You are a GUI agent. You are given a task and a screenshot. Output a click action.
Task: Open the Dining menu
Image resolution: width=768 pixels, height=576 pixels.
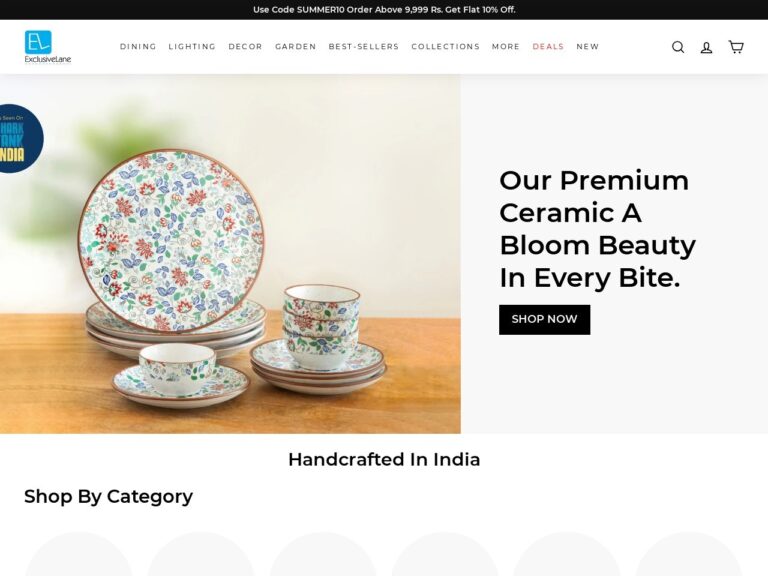[x=138, y=47]
